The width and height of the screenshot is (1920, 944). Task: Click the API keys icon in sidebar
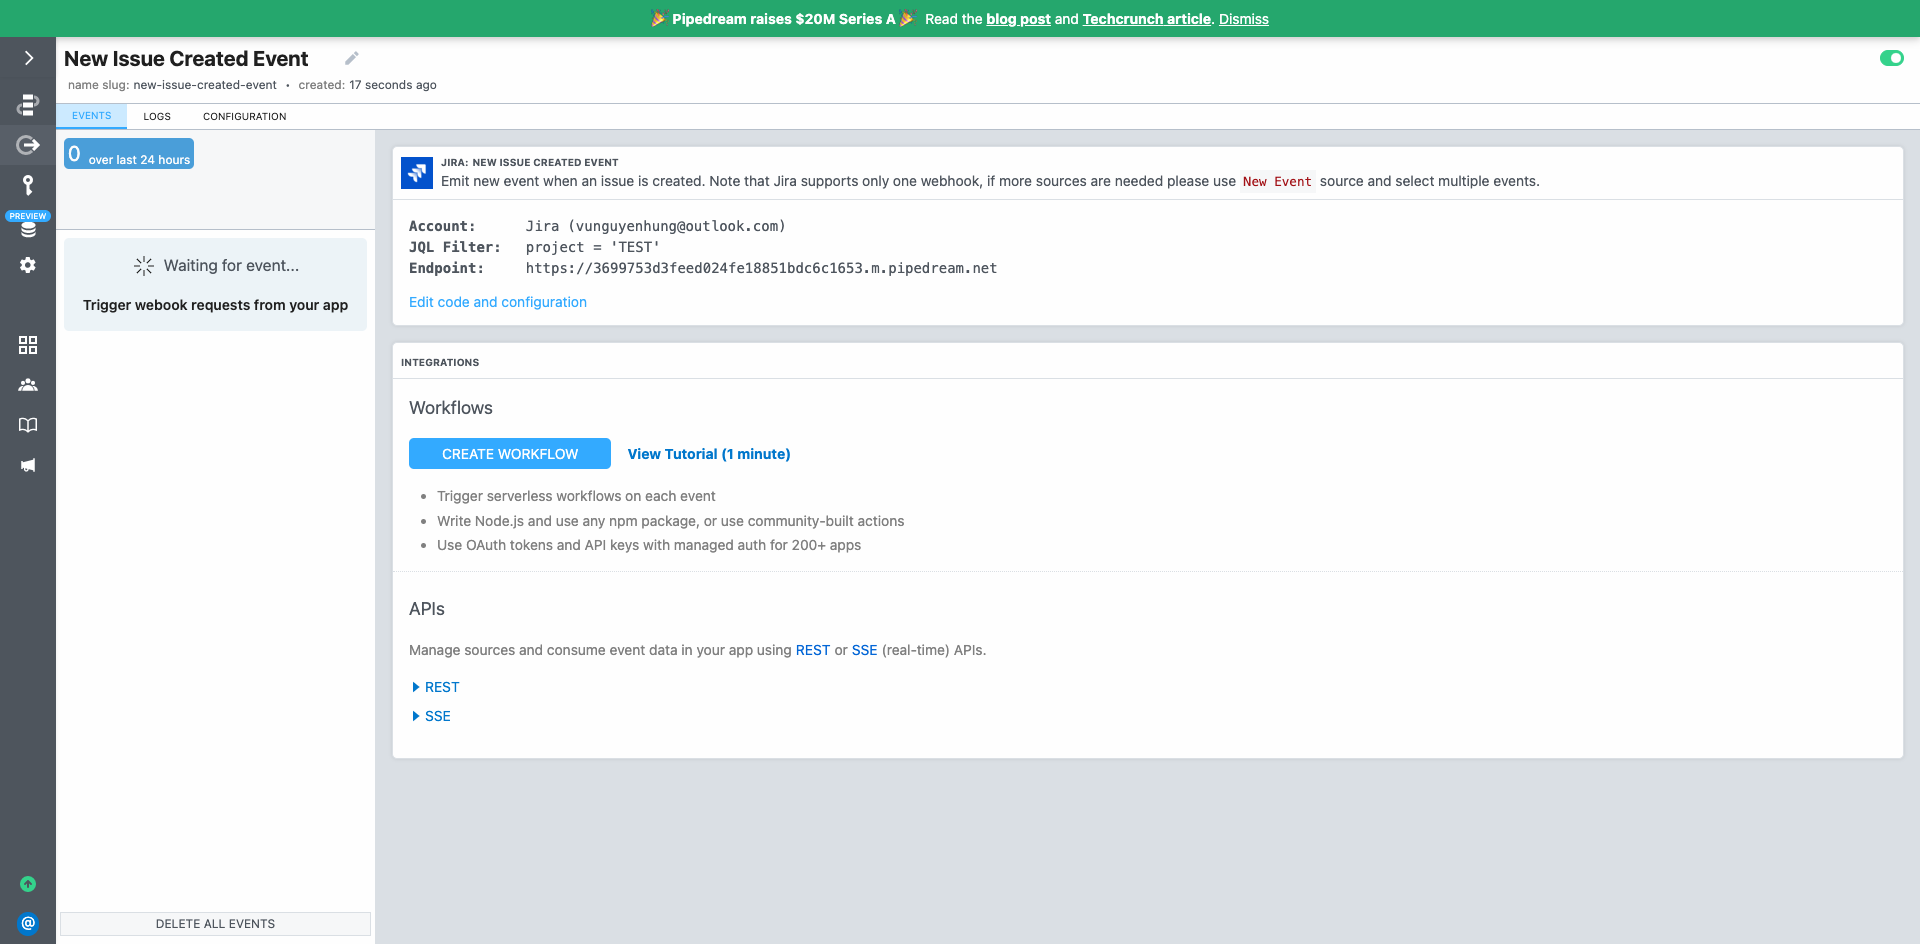[x=28, y=185]
